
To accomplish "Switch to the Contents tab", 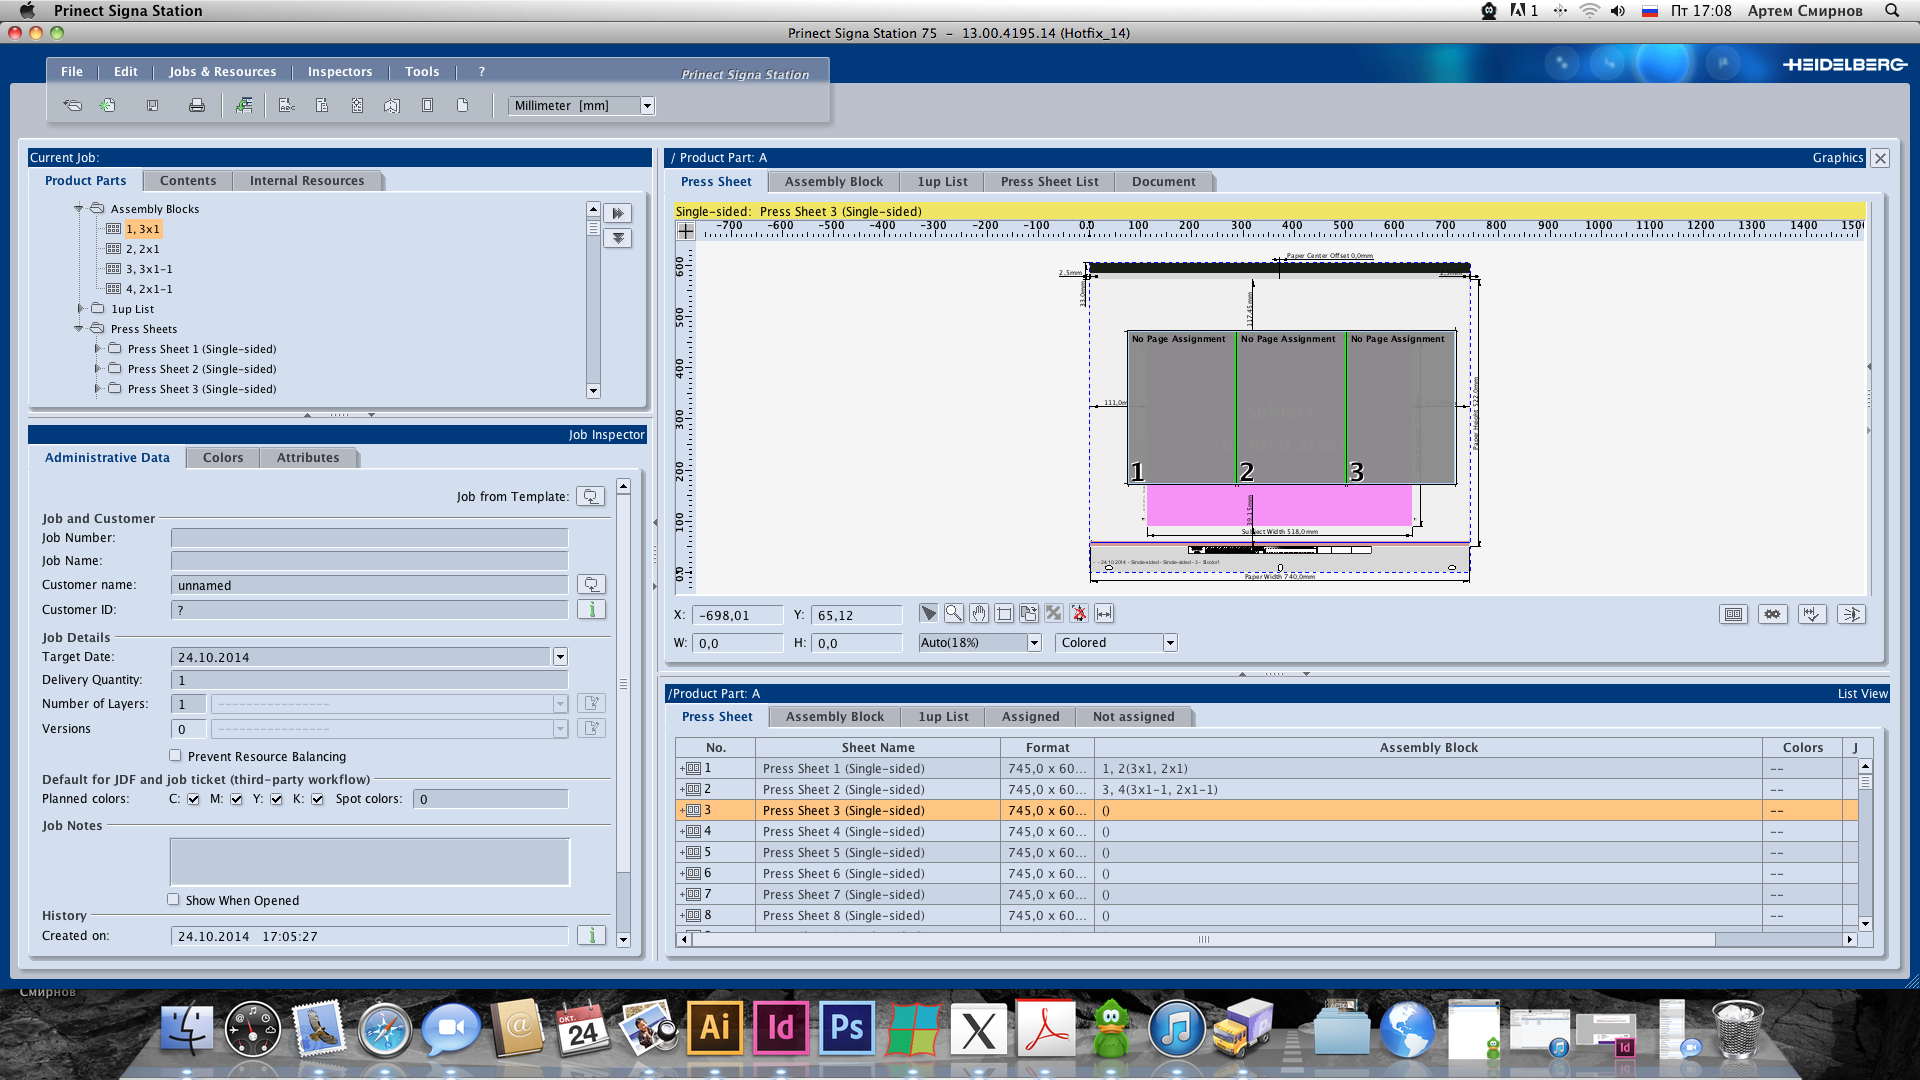I will (x=188, y=181).
